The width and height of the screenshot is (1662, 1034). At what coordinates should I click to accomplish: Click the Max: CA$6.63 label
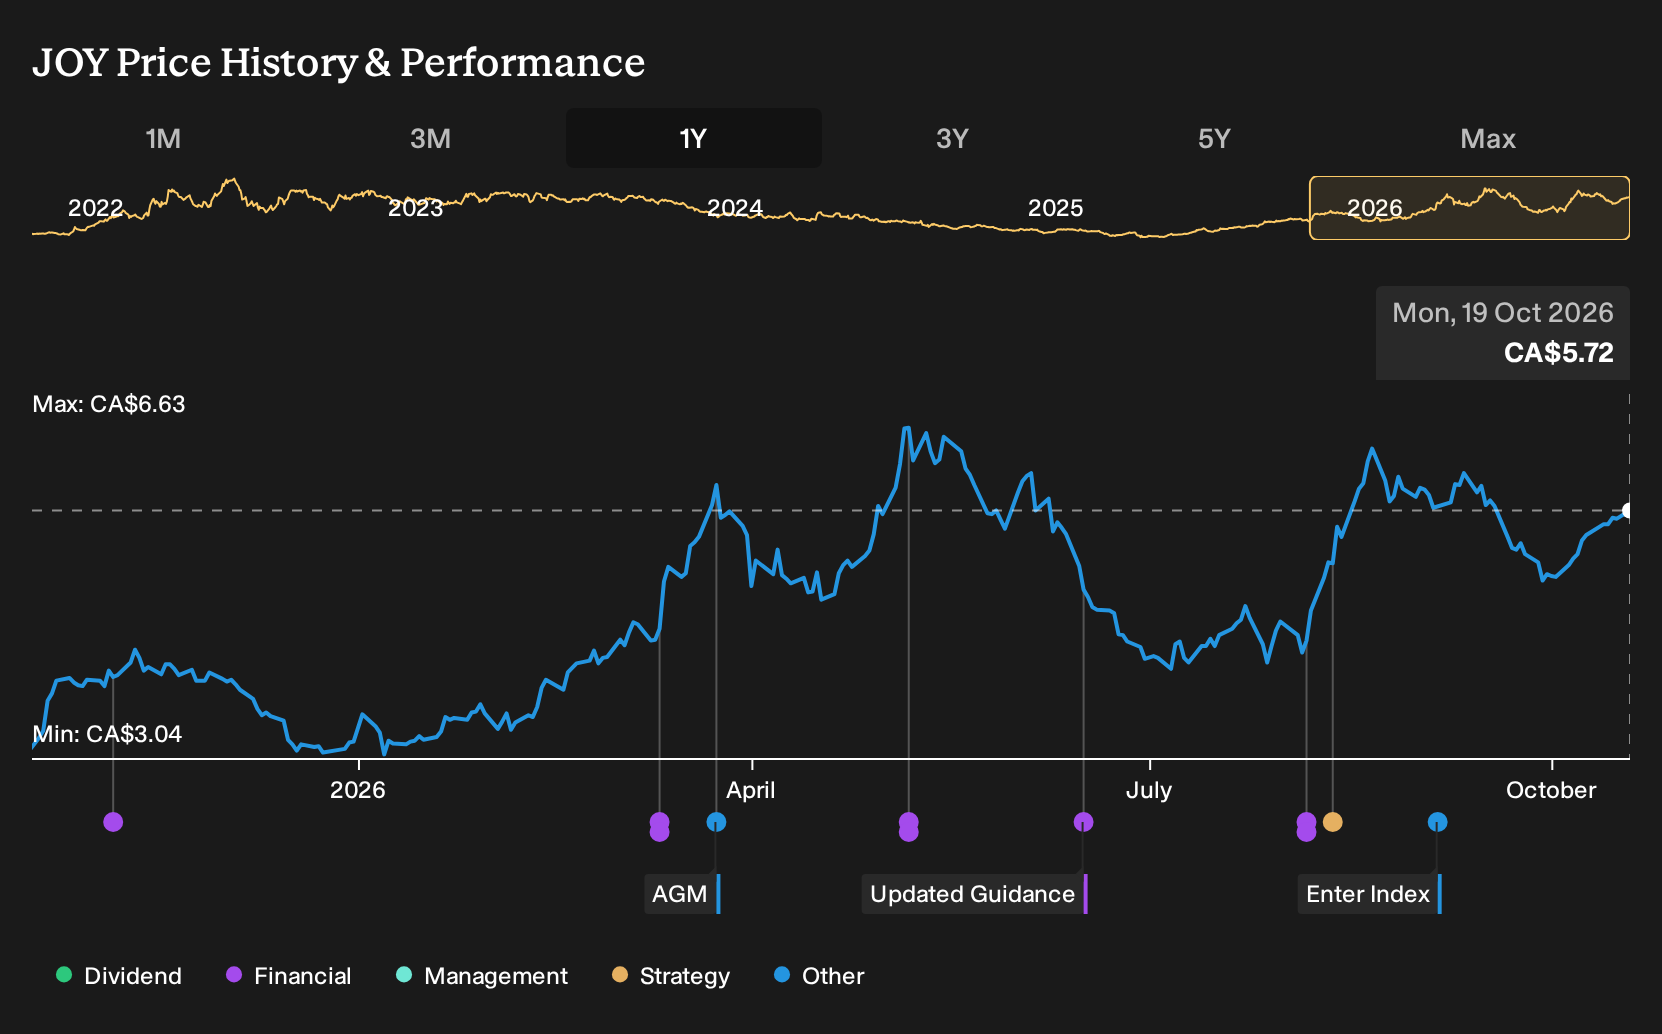(x=109, y=404)
